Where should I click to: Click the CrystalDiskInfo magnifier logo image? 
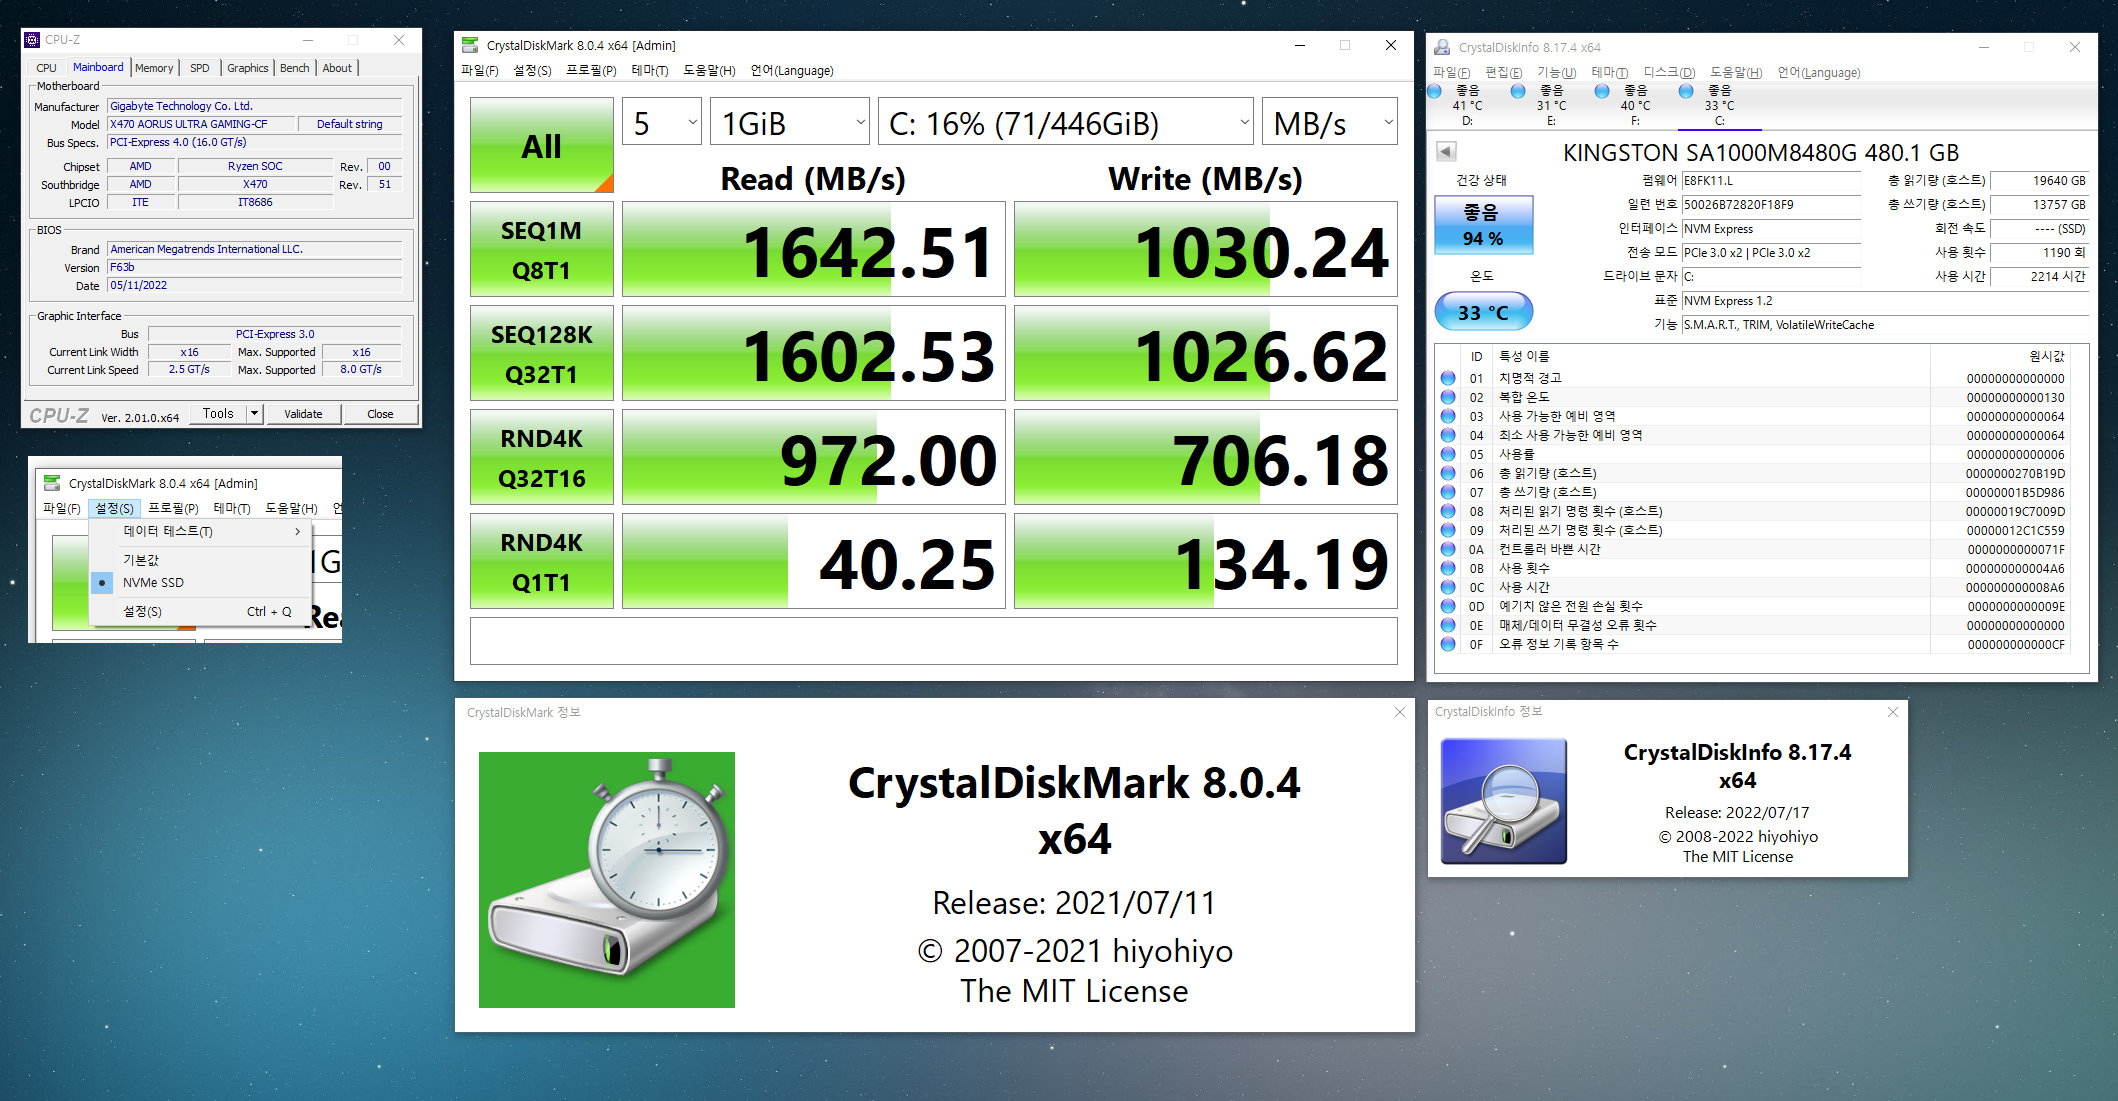click(1504, 801)
